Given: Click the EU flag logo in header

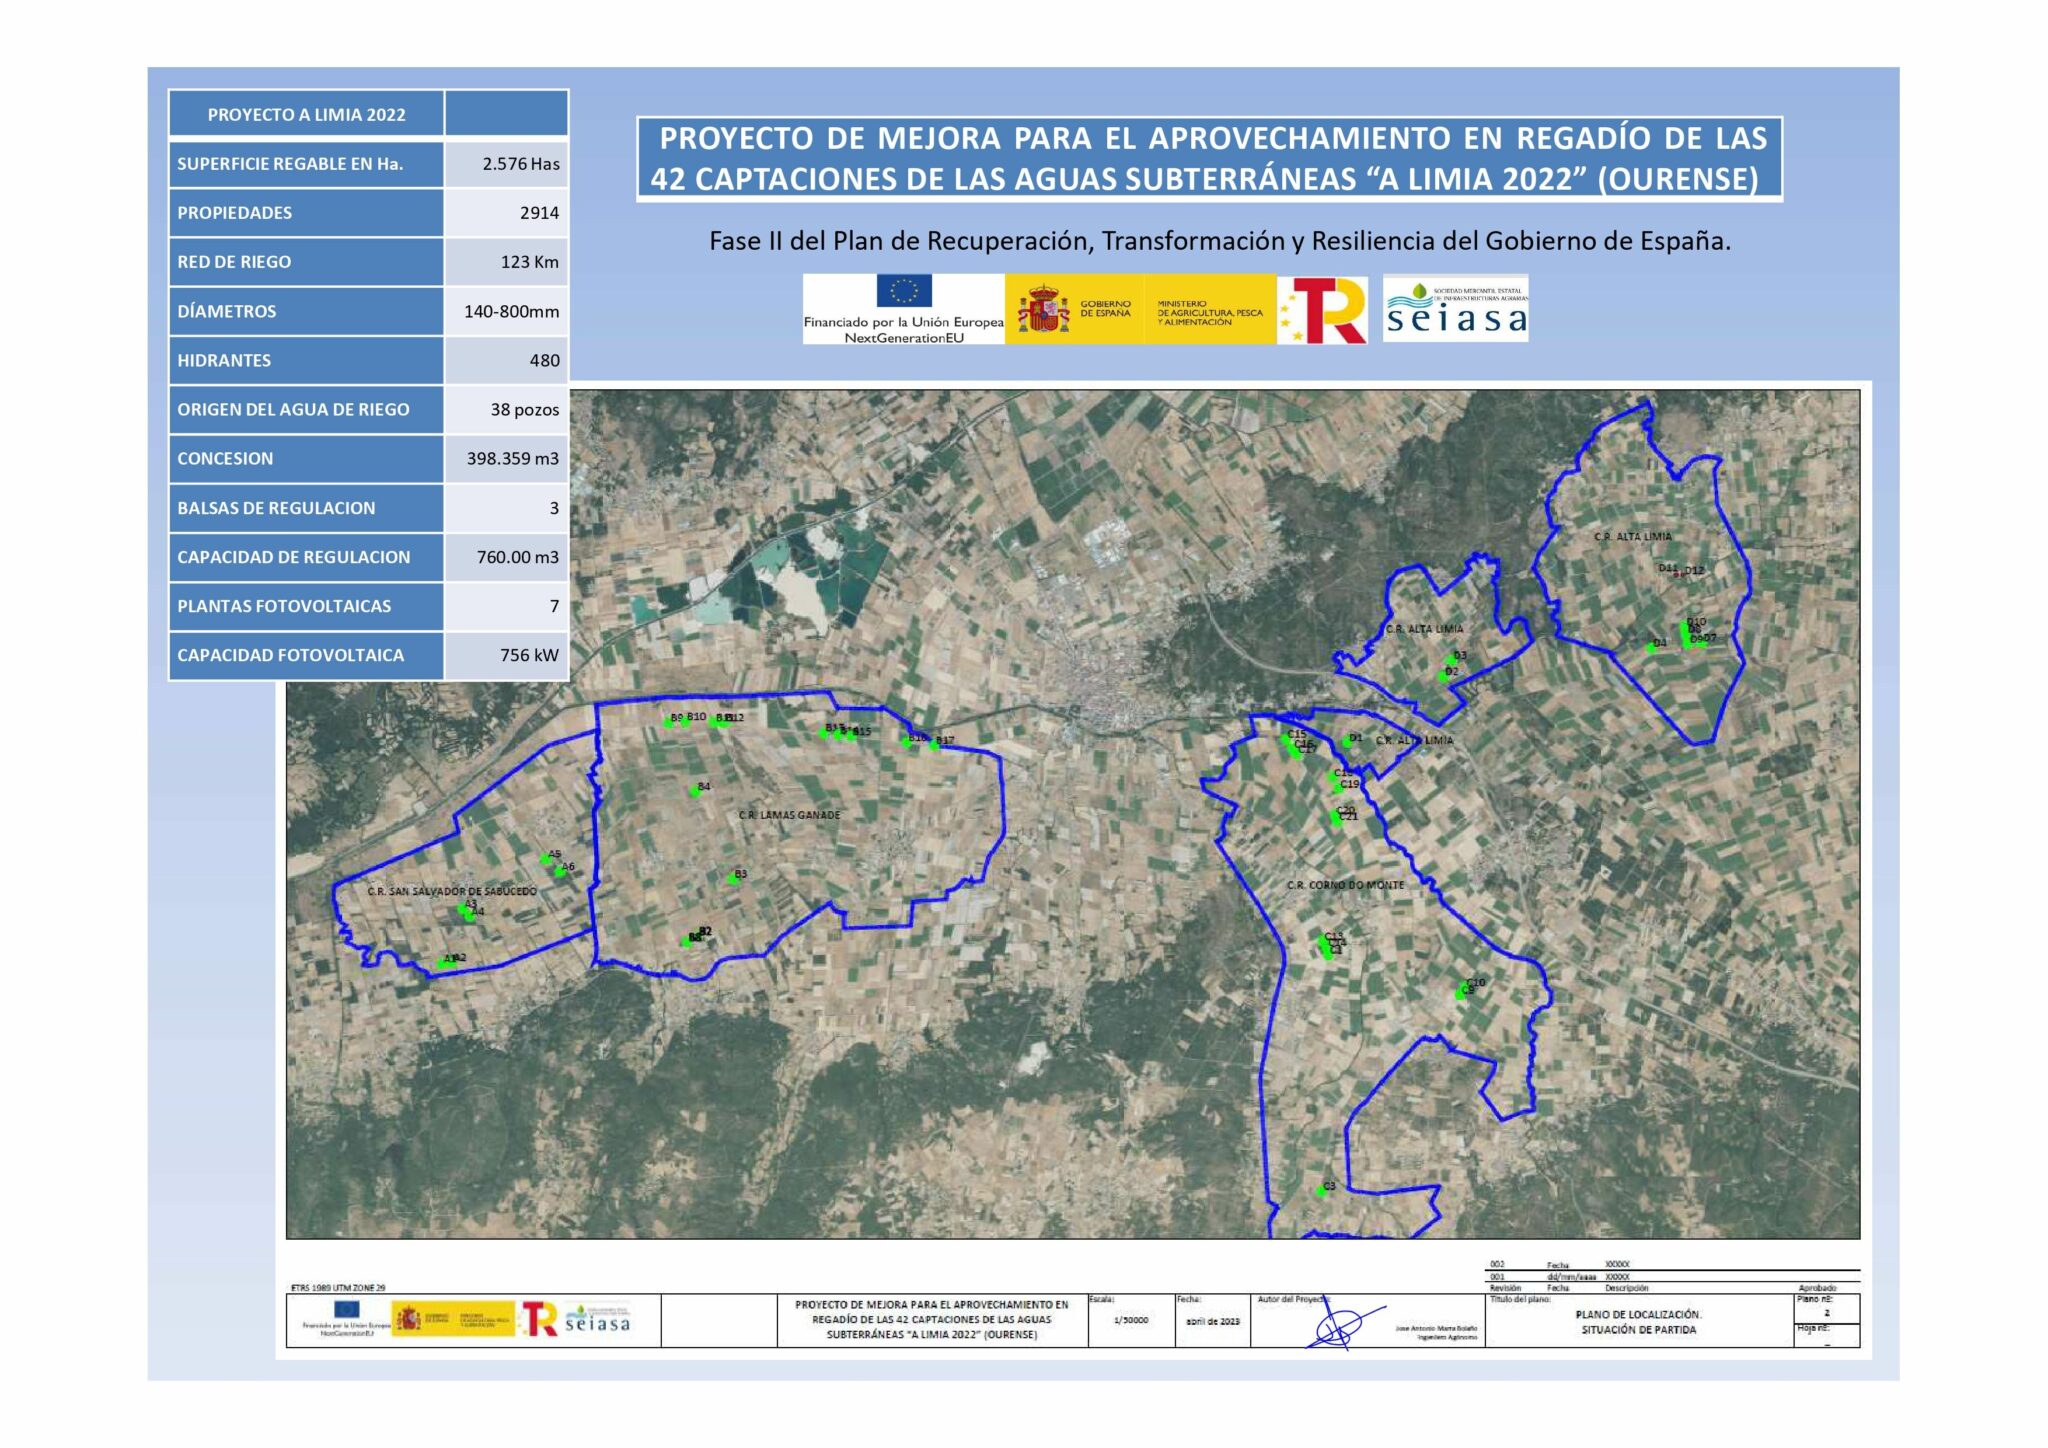Looking at the screenshot, I should [904, 290].
